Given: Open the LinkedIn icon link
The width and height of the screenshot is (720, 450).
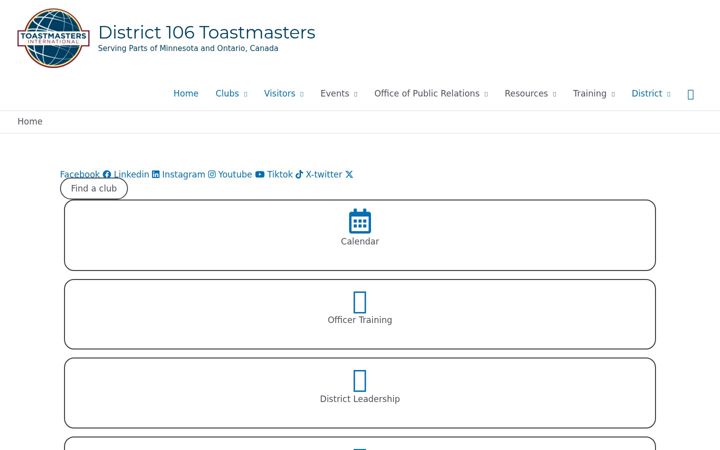Looking at the screenshot, I should (x=156, y=174).
